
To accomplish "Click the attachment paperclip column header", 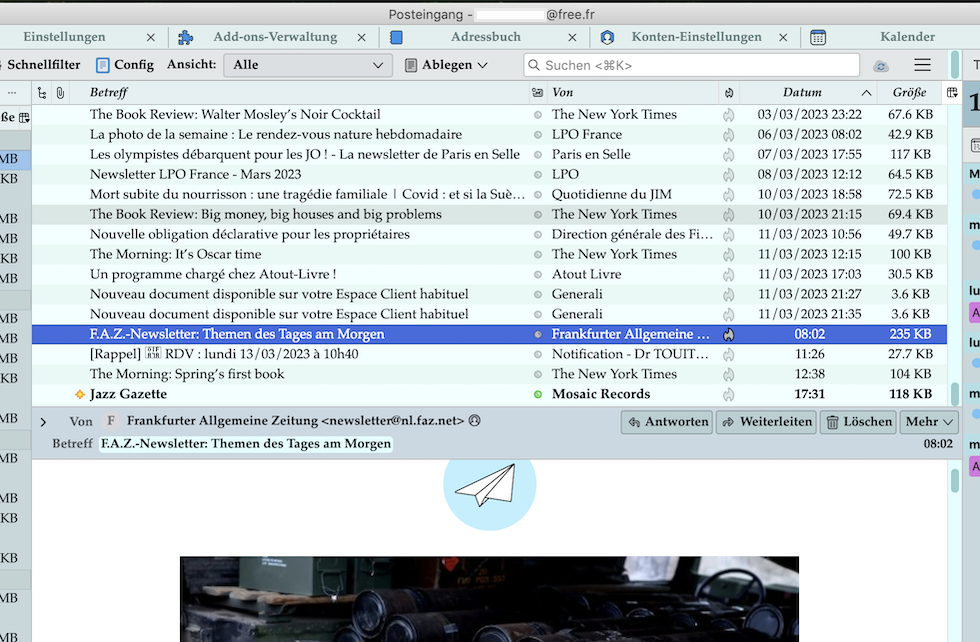I will tap(60, 93).
